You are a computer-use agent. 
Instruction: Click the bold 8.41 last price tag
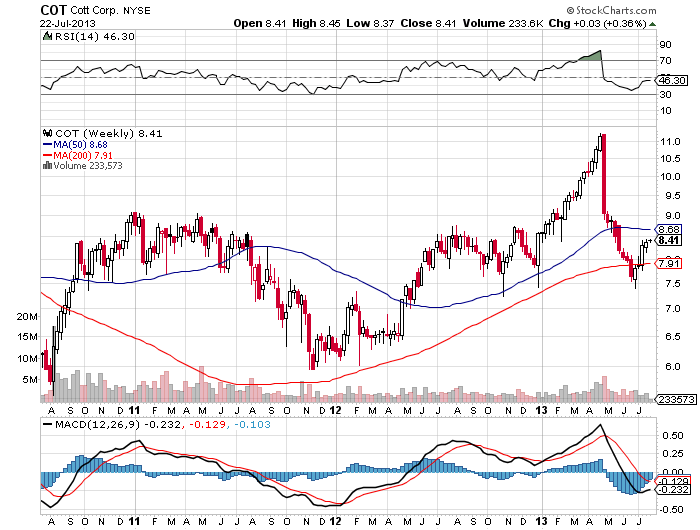[669, 241]
